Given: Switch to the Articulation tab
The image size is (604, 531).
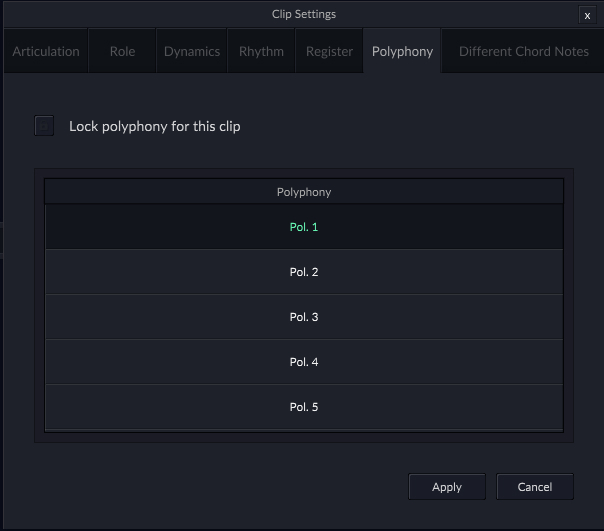Looking at the screenshot, I should pos(46,52).
